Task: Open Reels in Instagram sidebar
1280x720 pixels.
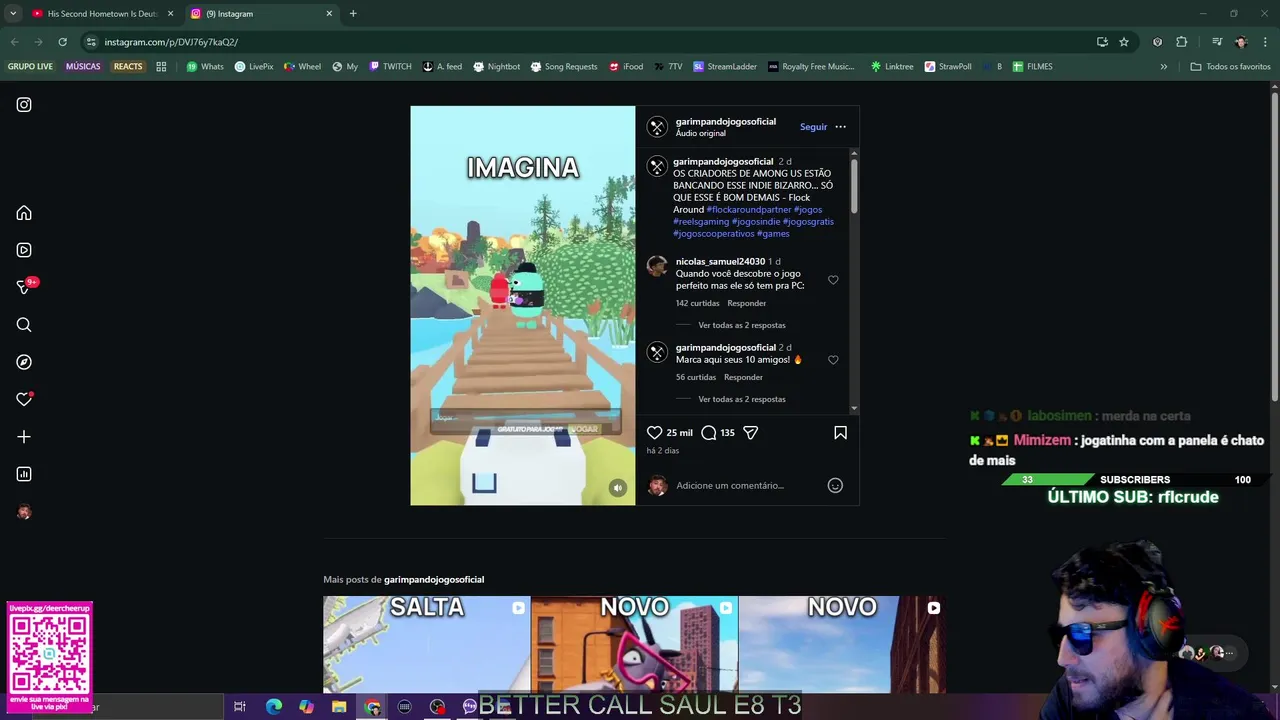Action: [x=24, y=250]
